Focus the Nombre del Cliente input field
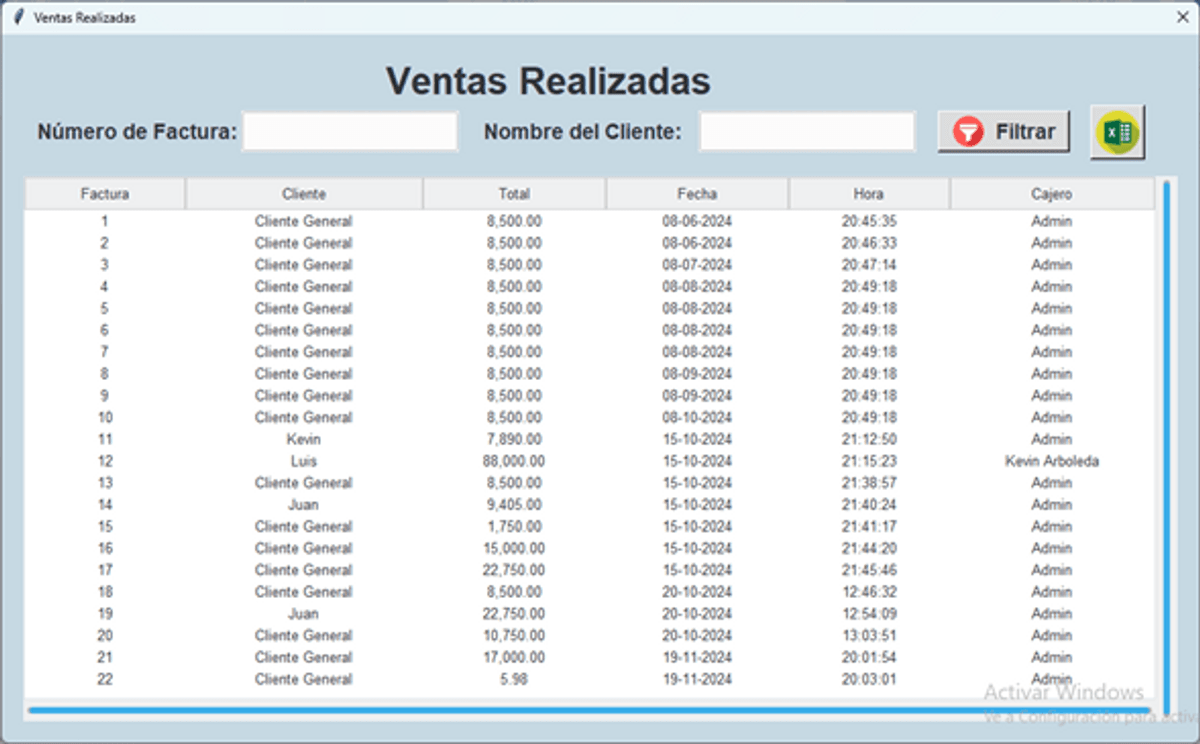 [x=806, y=132]
